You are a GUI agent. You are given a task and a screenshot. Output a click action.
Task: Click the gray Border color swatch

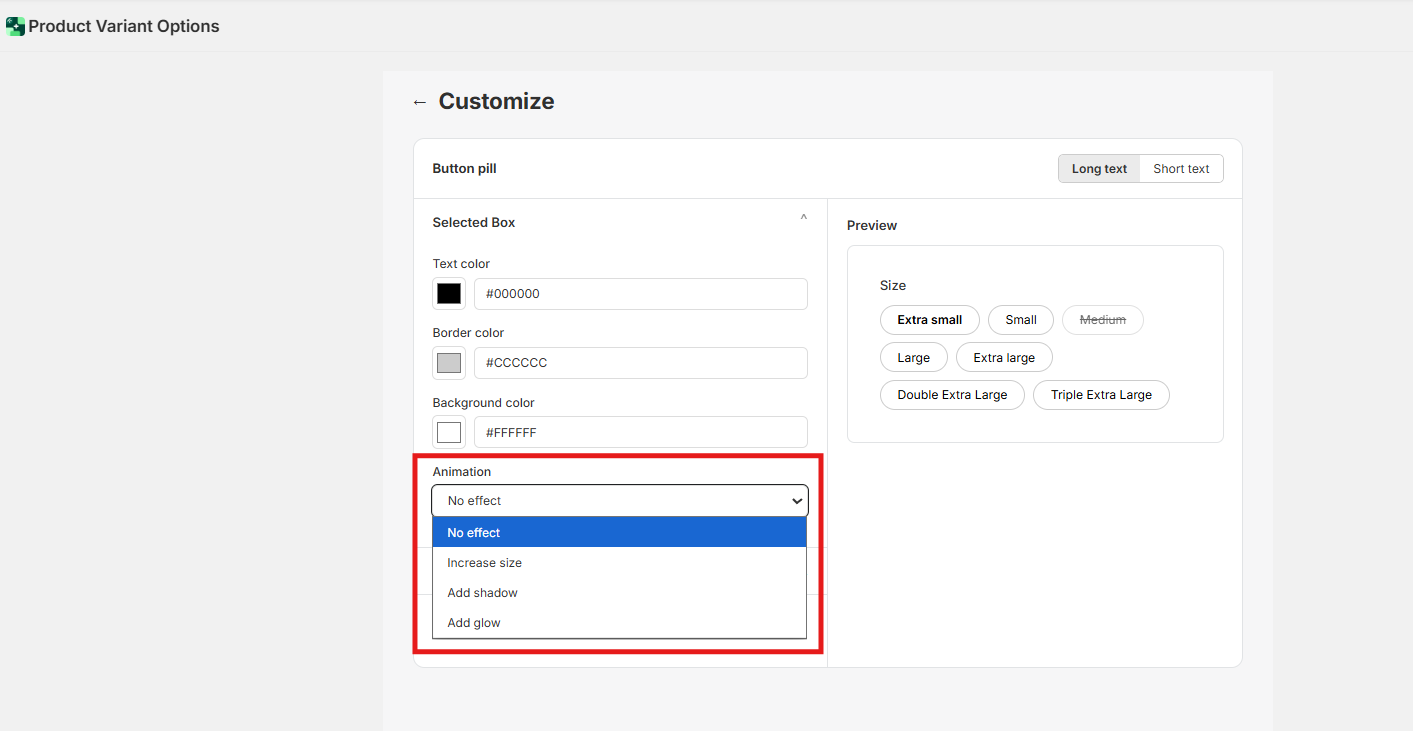449,363
